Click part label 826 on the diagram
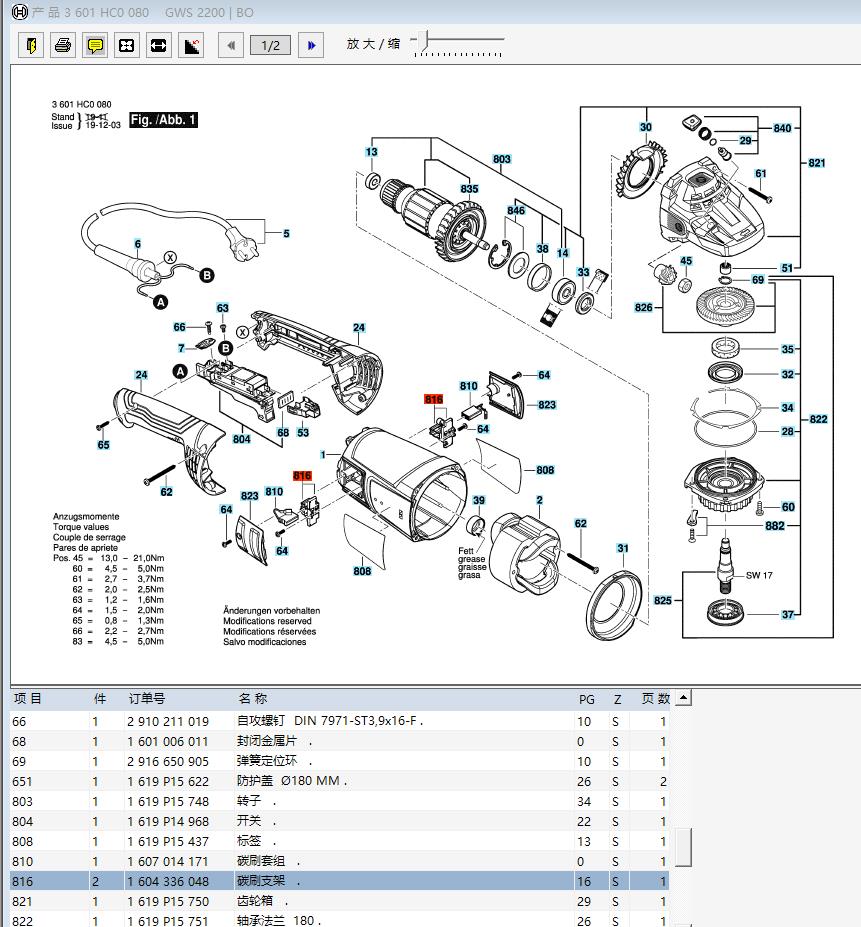861x927 pixels. (x=643, y=307)
